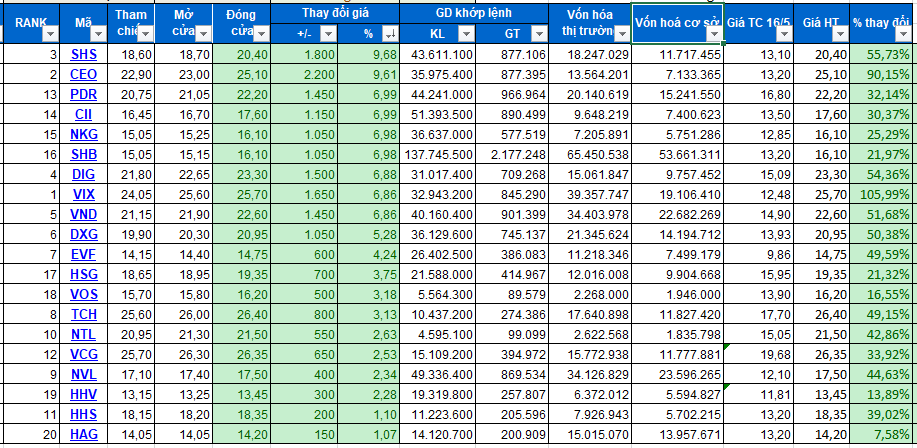Click the VIX ticker hyperlink
The height and width of the screenshot is (448, 917).
pos(84,194)
